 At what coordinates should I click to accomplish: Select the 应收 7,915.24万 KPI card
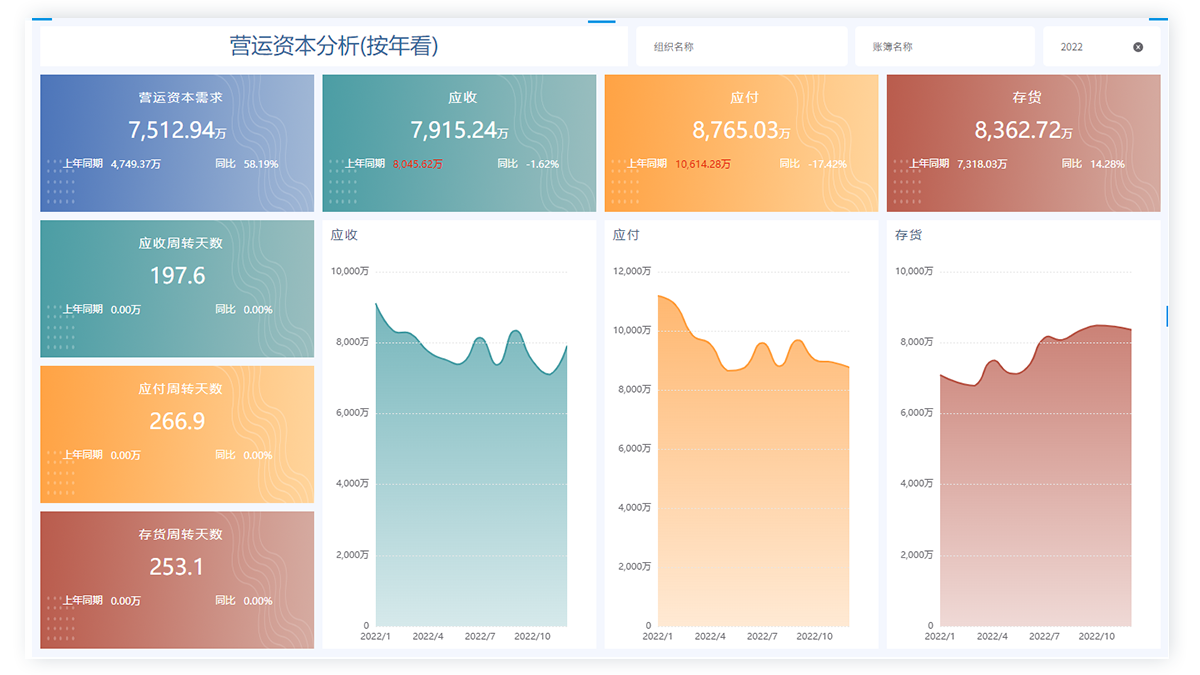(x=459, y=142)
